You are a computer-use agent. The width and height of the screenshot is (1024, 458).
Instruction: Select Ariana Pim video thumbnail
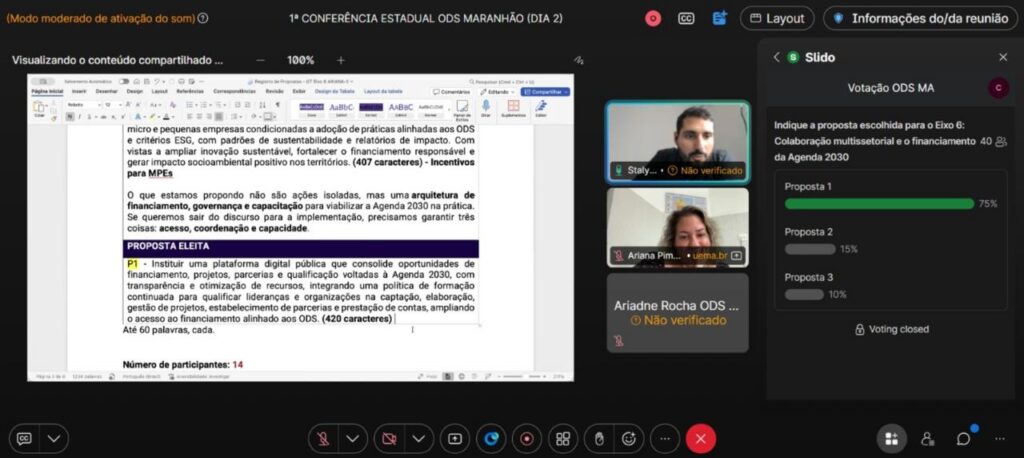point(677,227)
